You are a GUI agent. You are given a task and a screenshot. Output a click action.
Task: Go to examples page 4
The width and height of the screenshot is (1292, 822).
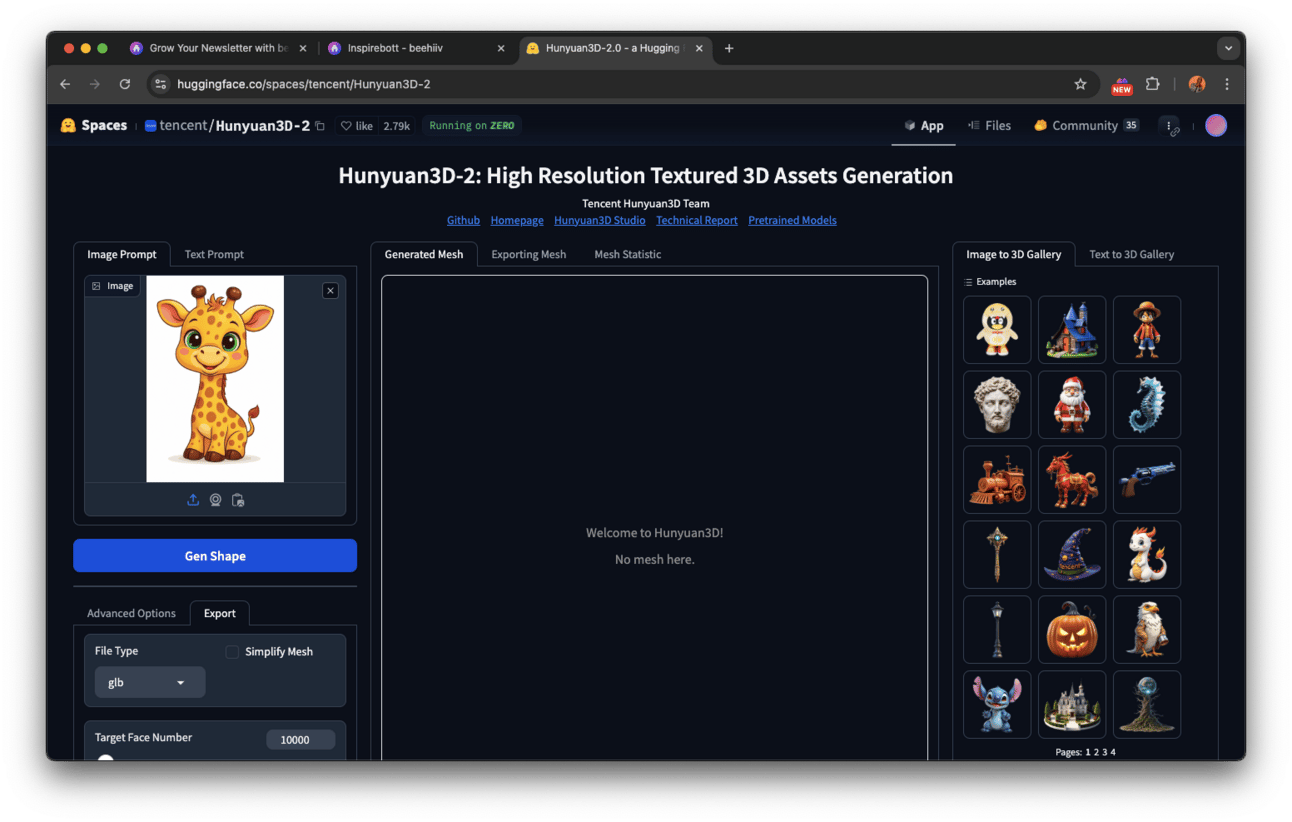point(1113,752)
